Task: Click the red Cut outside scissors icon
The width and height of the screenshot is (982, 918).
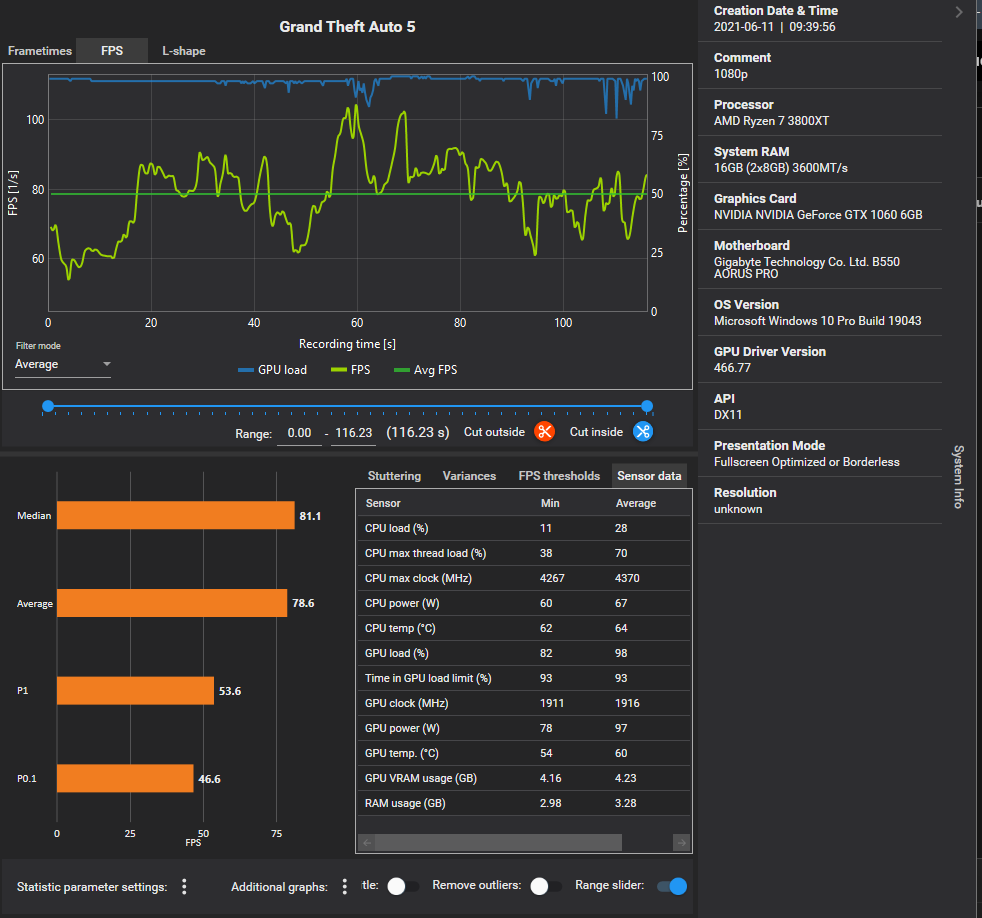Action: pyautogui.click(x=544, y=431)
